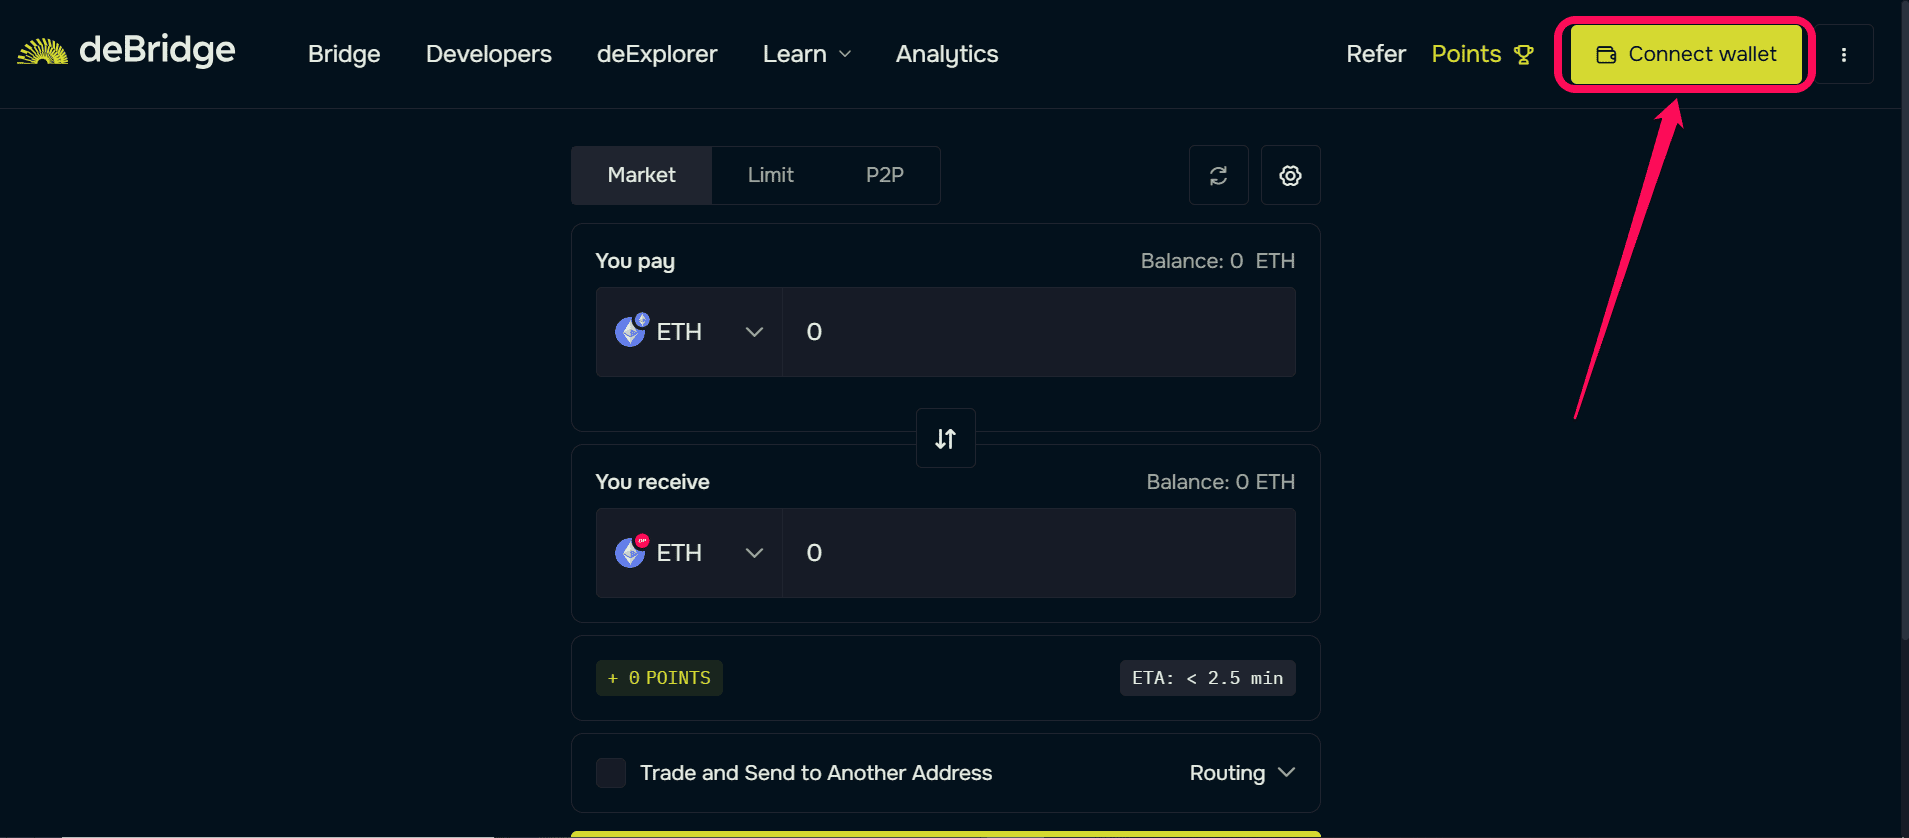Screen dimensions: 1909x838
Task: Select the Market tab
Action: click(641, 175)
